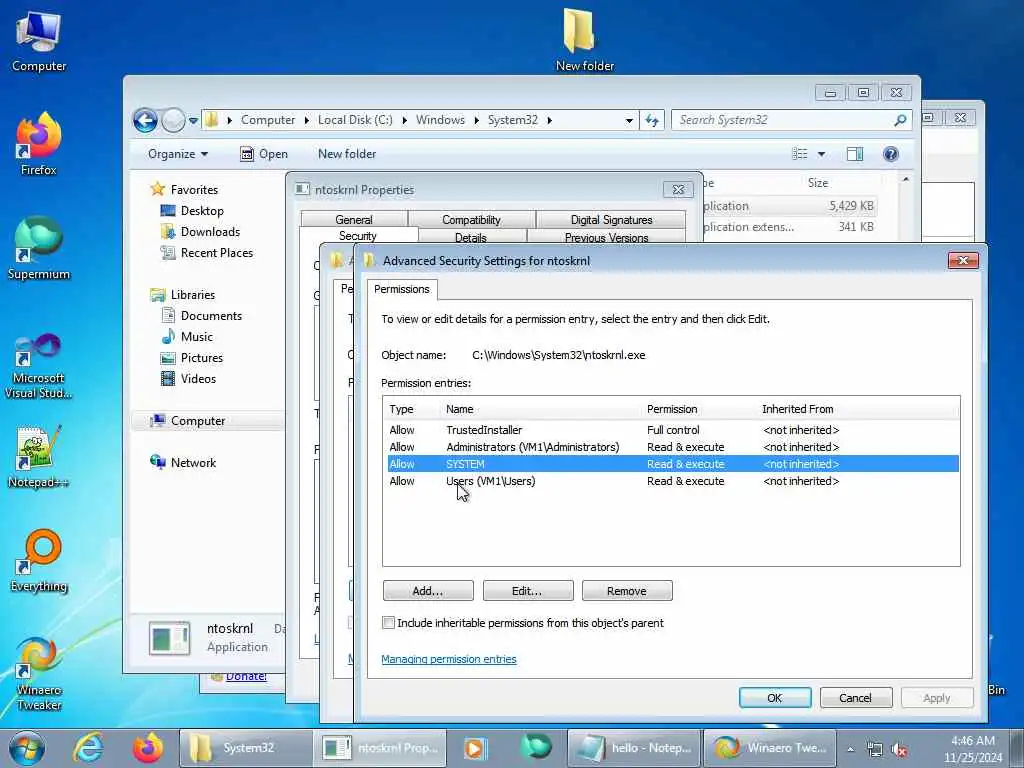Viewport: 1024px width, 768px height.
Task: Open the Previous Versions tab
Action: [x=606, y=237]
